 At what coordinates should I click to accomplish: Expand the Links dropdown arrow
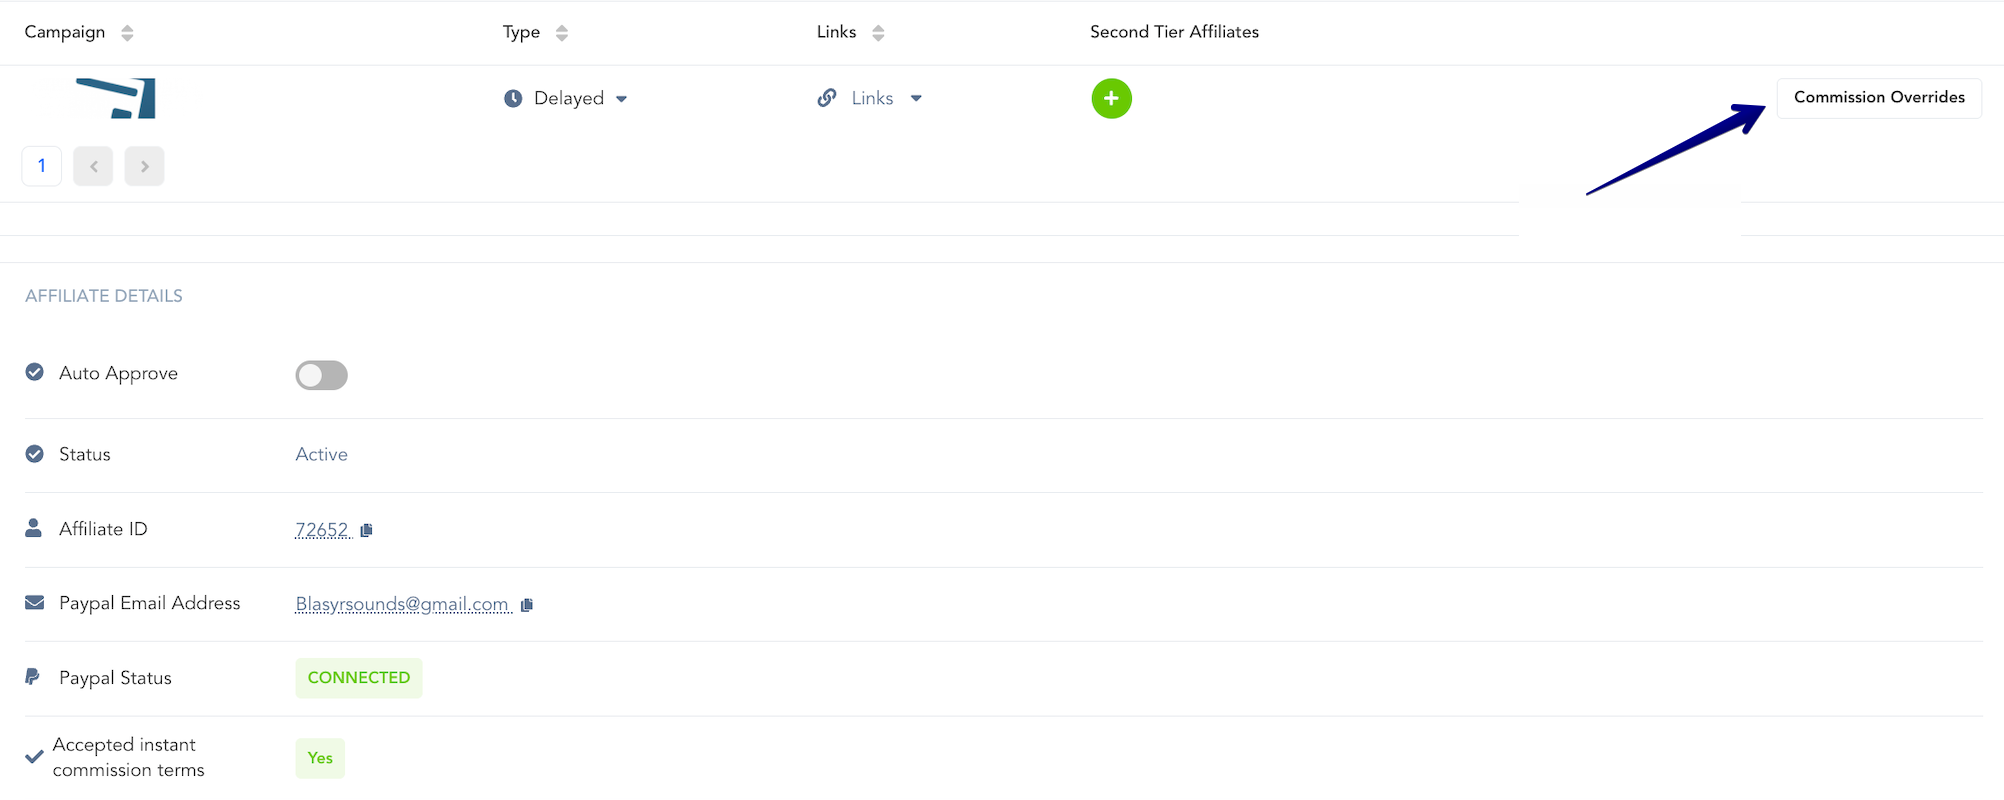click(916, 99)
